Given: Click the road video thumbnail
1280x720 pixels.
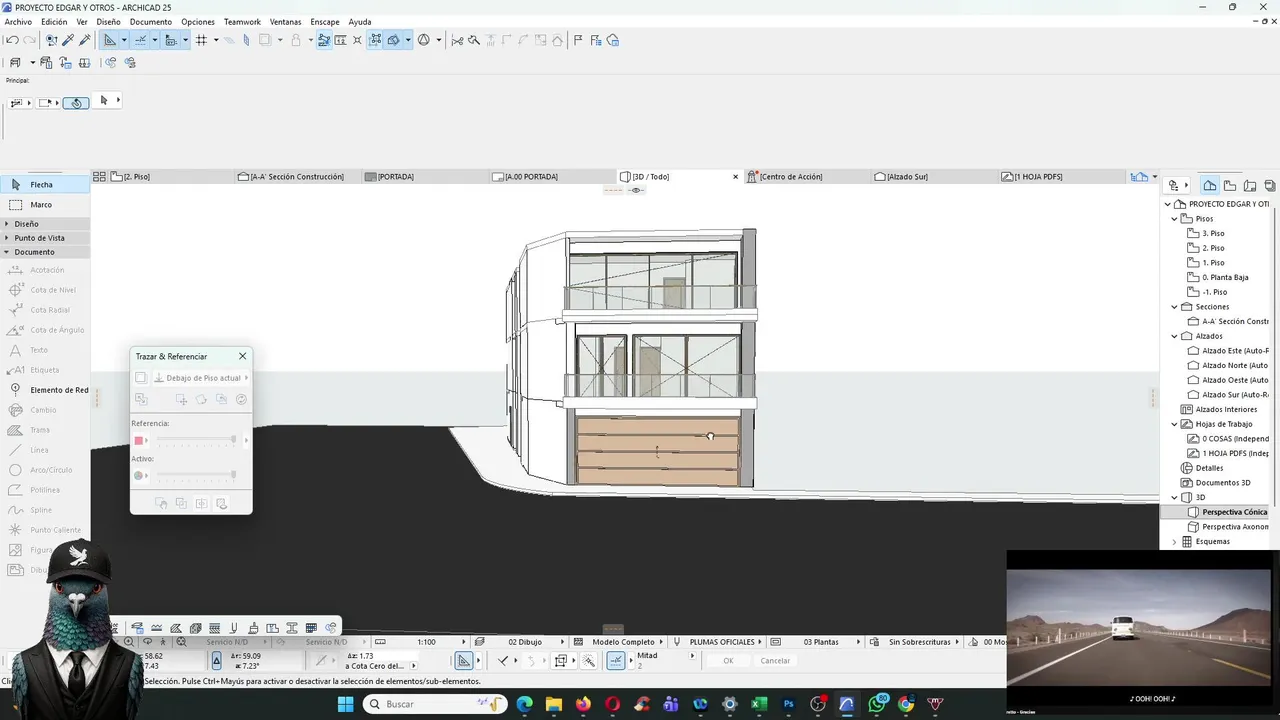Looking at the screenshot, I should 1140,626.
